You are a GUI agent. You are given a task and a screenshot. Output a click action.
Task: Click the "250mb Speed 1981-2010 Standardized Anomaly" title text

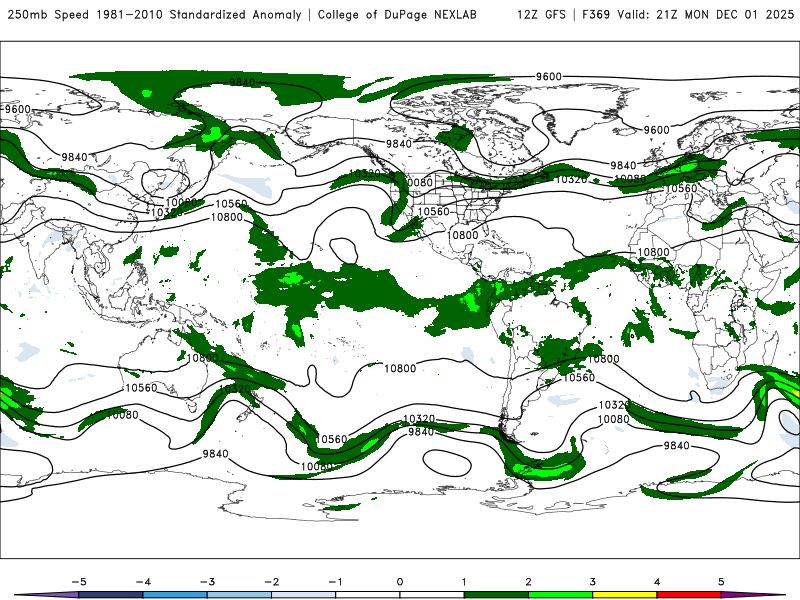tap(154, 14)
